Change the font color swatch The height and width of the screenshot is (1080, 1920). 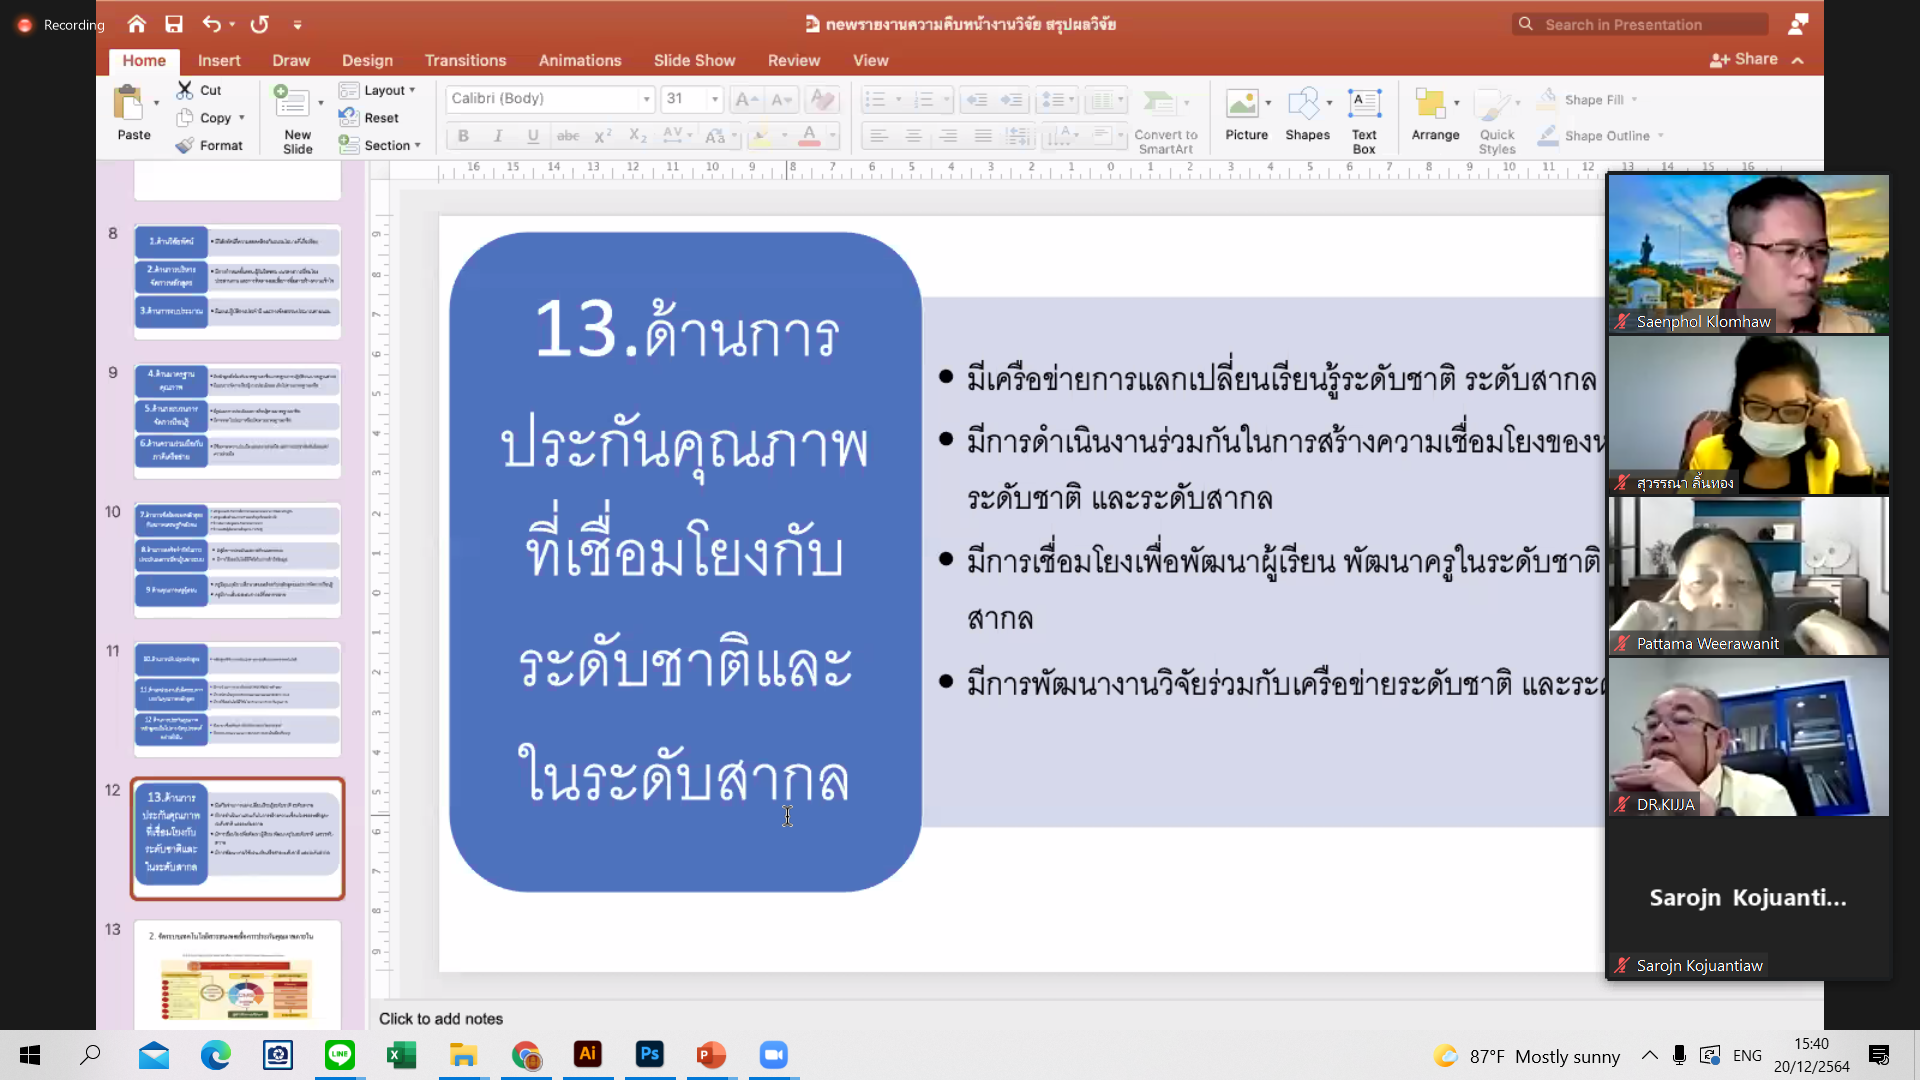[809, 136]
